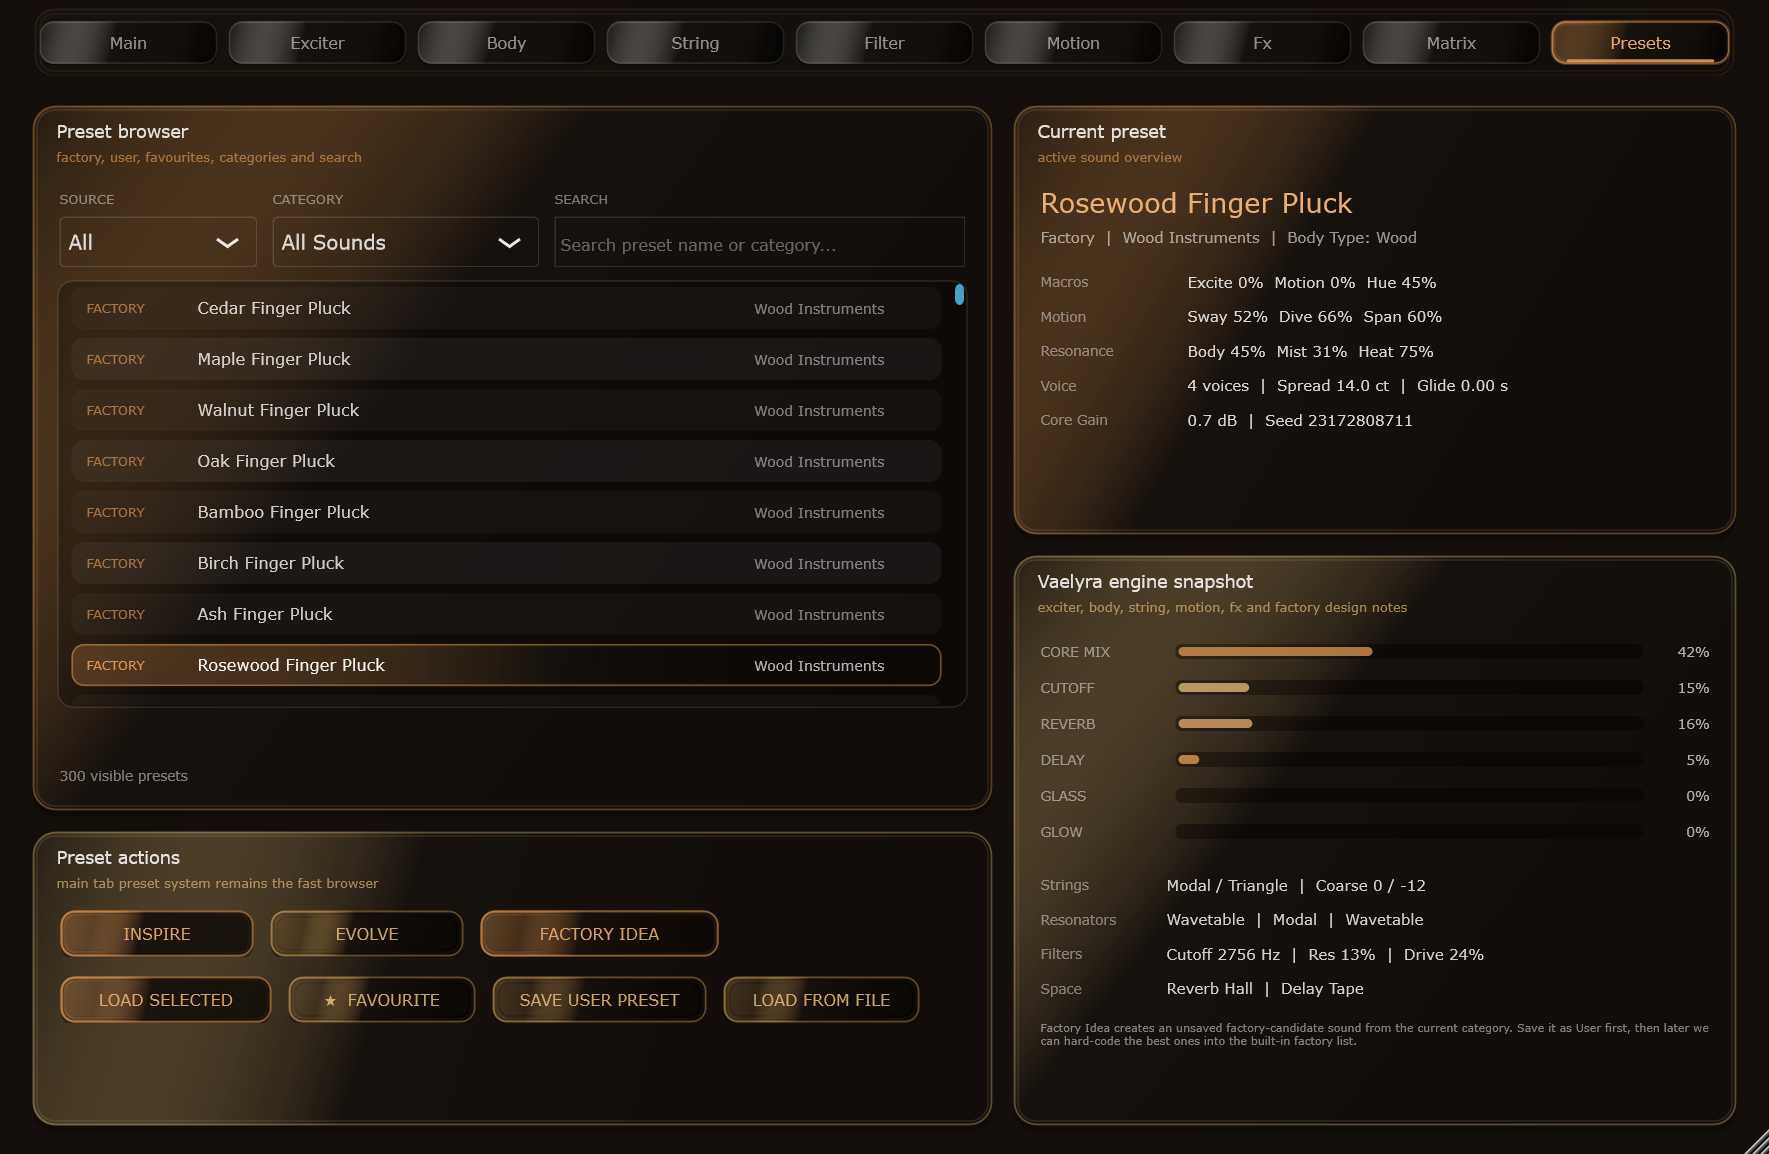Focus the preset search field
Viewport: 1769px width, 1154px height.
[x=759, y=242]
